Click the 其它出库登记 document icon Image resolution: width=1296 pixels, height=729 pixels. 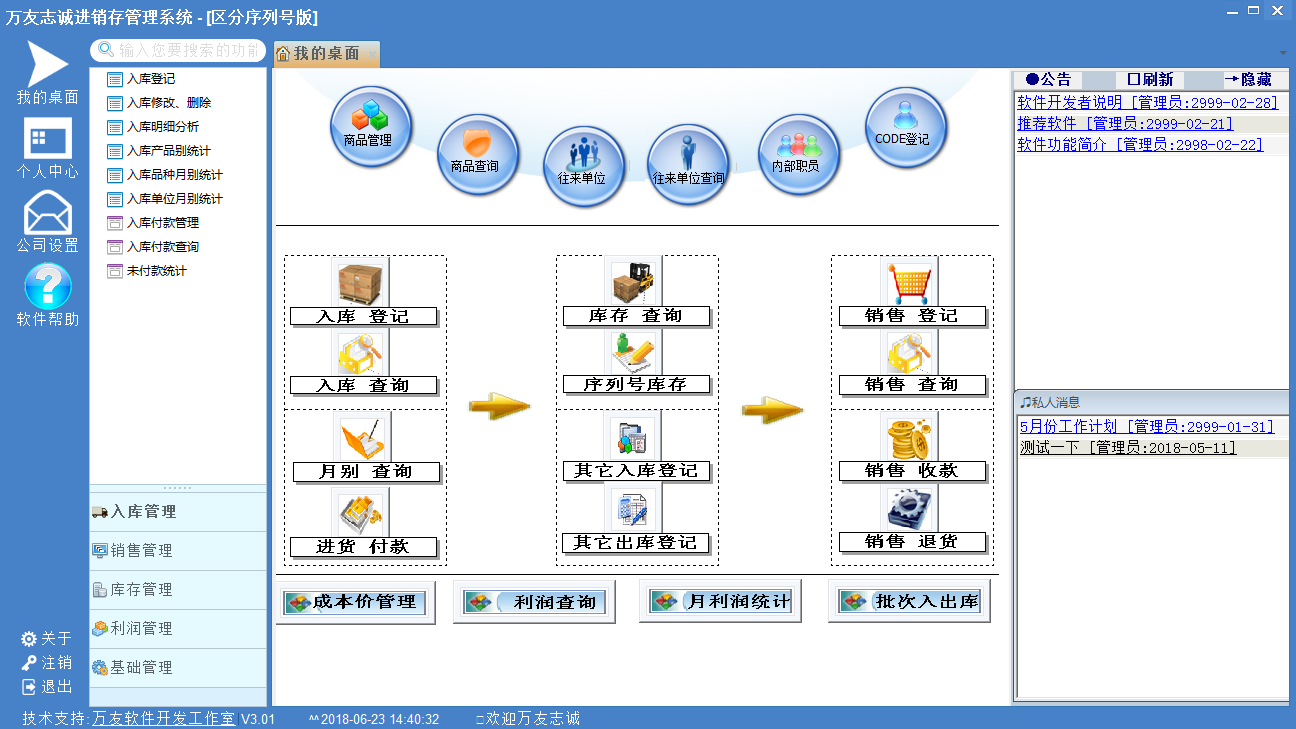tap(633, 509)
